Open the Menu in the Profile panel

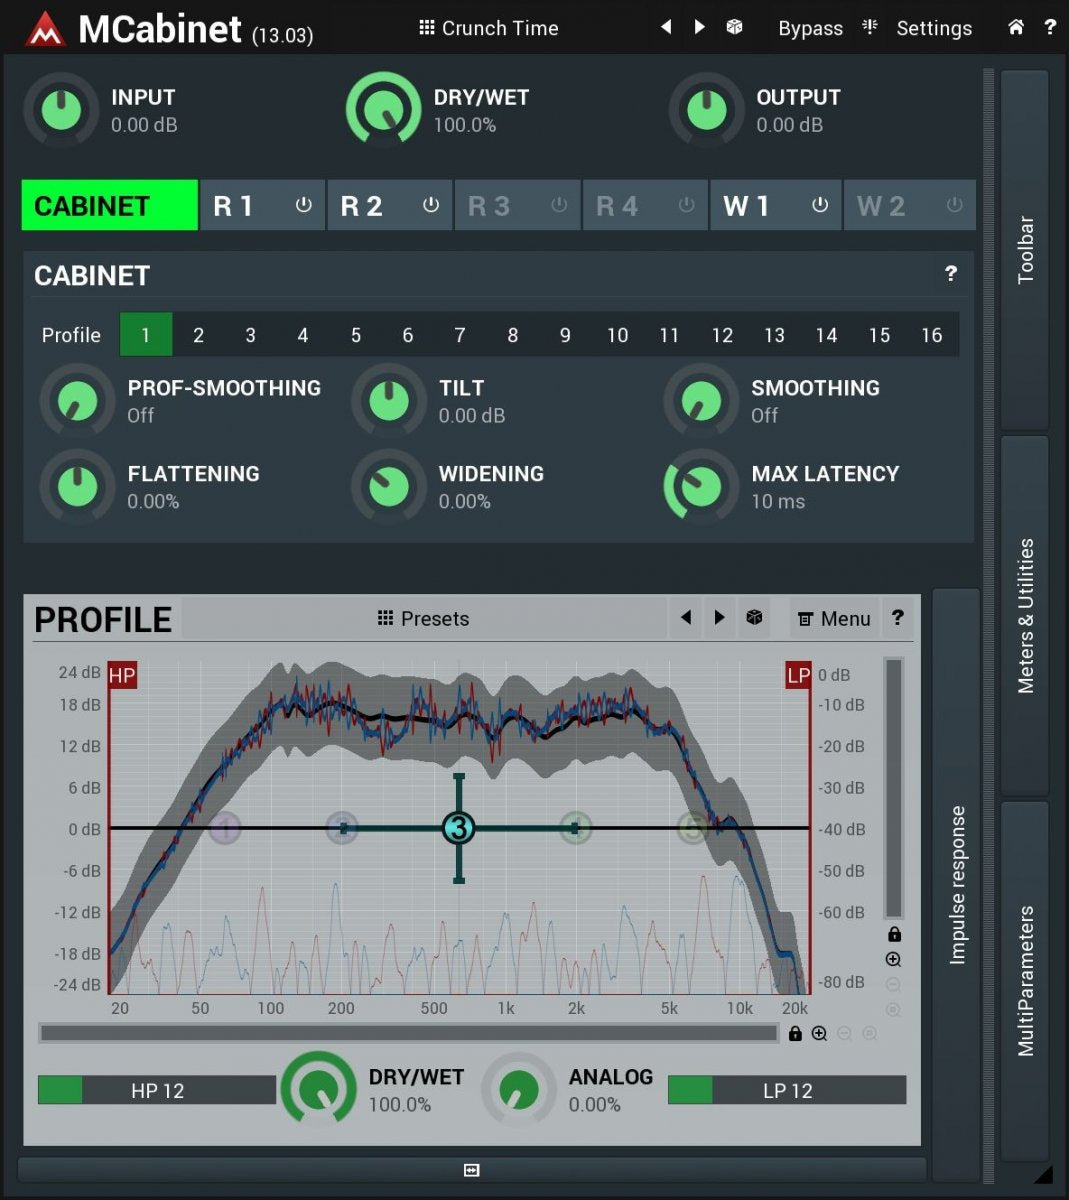click(834, 618)
